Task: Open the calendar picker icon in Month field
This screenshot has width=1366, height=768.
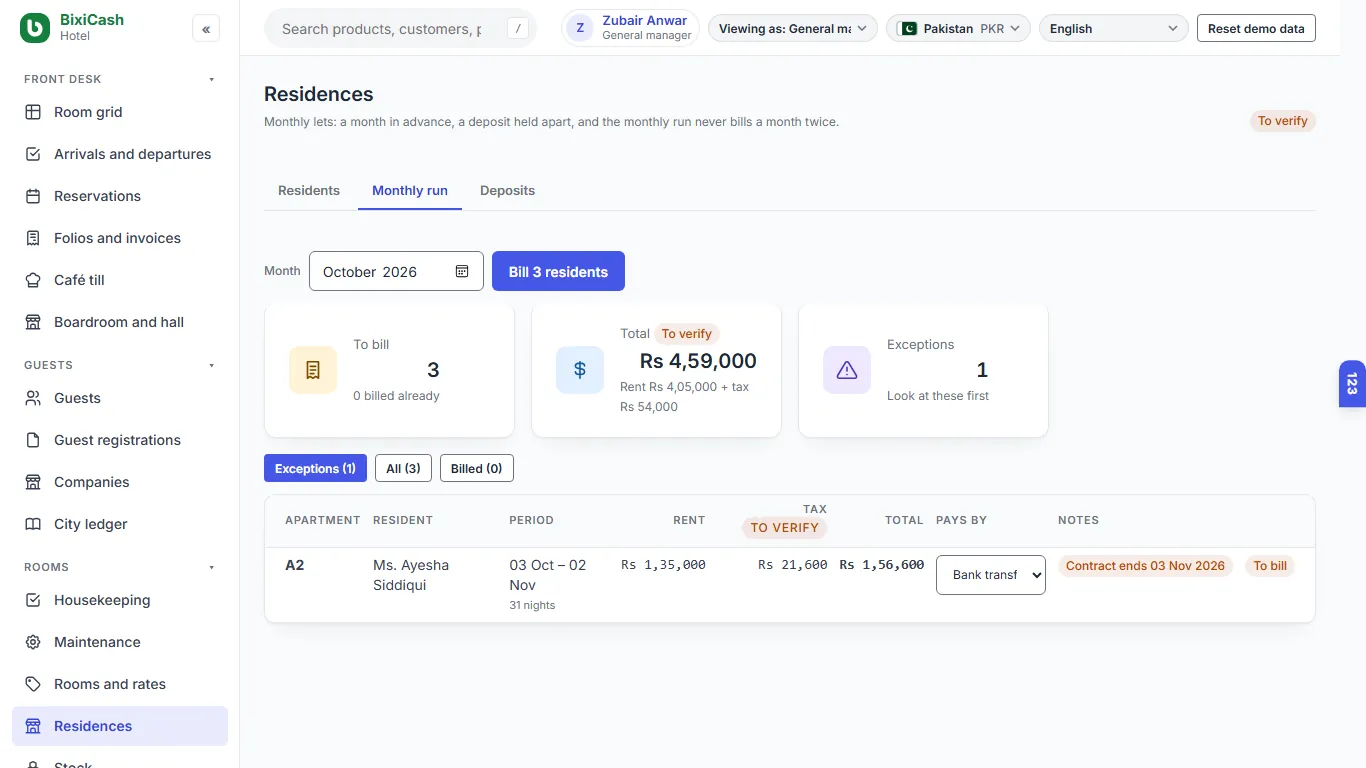Action: 462,271
